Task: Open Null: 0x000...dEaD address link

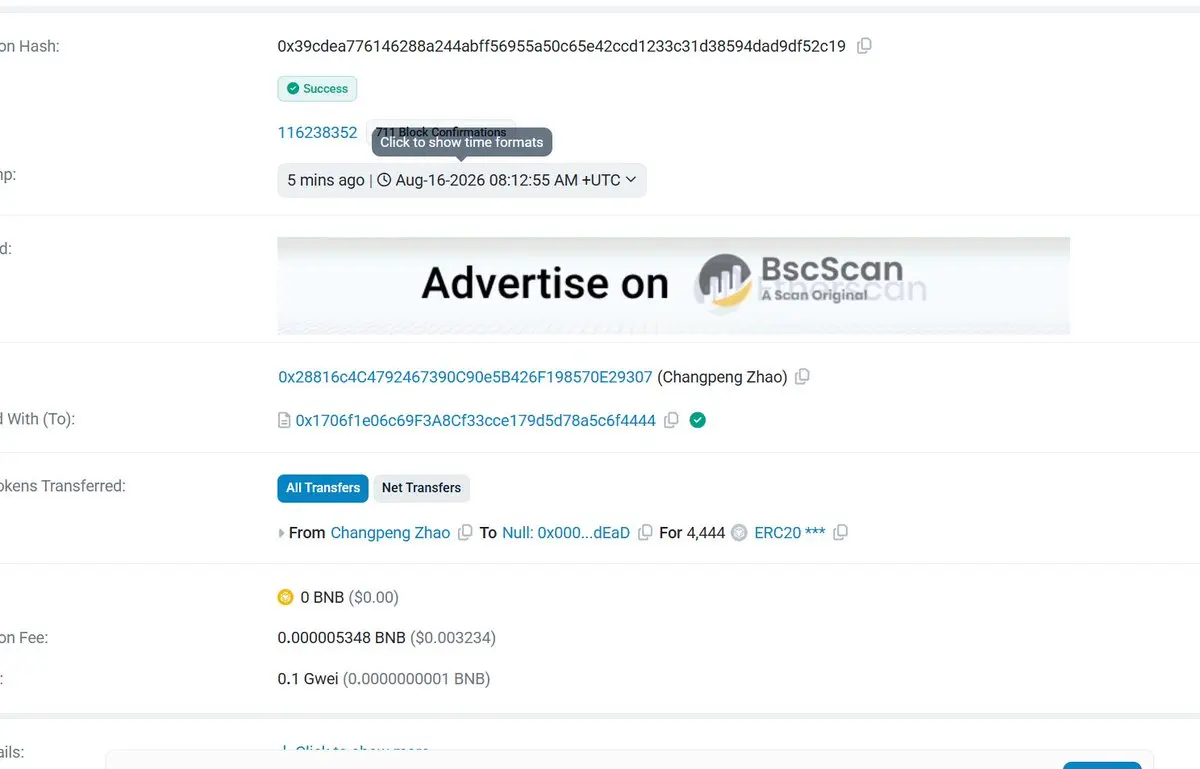Action: point(566,533)
